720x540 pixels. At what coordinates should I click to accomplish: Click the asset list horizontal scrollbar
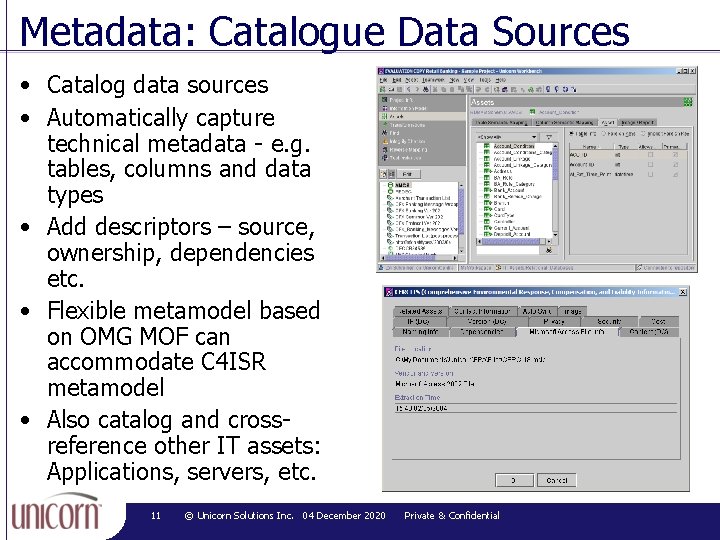(514, 242)
